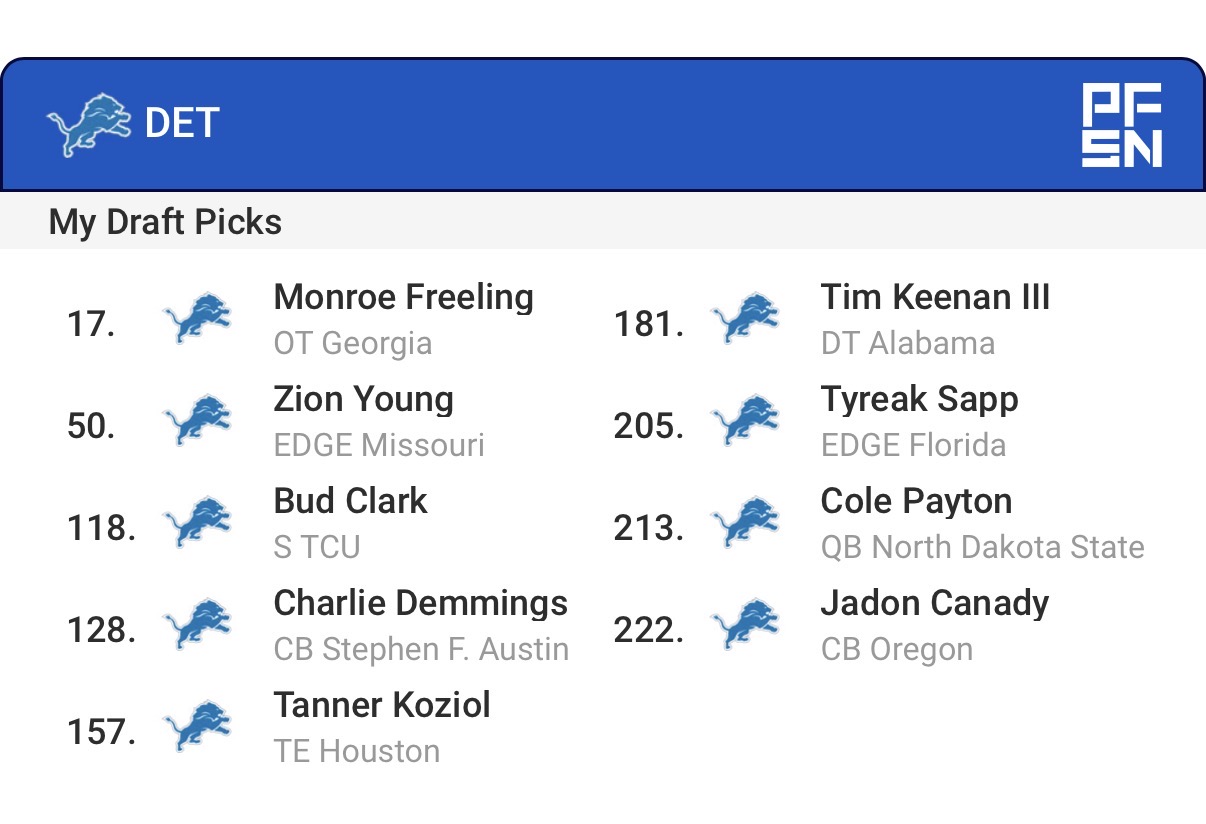The image size is (1206, 824).
Task: Select the Jadon Canady player name
Action: click(x=934, y=604)
